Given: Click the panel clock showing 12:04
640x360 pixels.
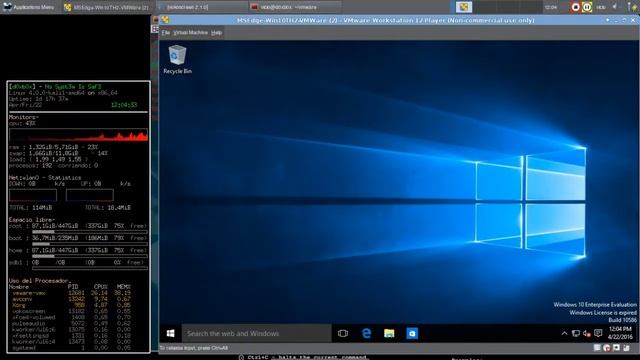Looking at the screenshot, I should tap(550, 7).
